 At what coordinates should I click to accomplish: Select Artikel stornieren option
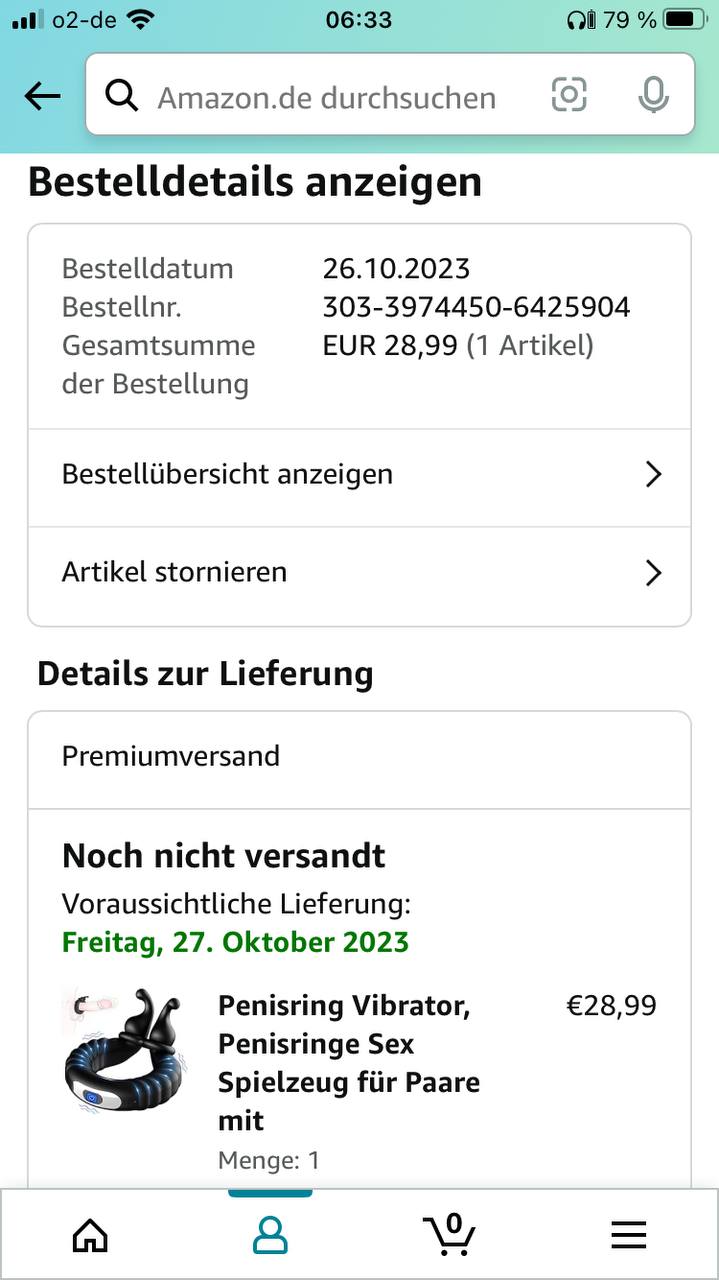[x=300, y=572]
